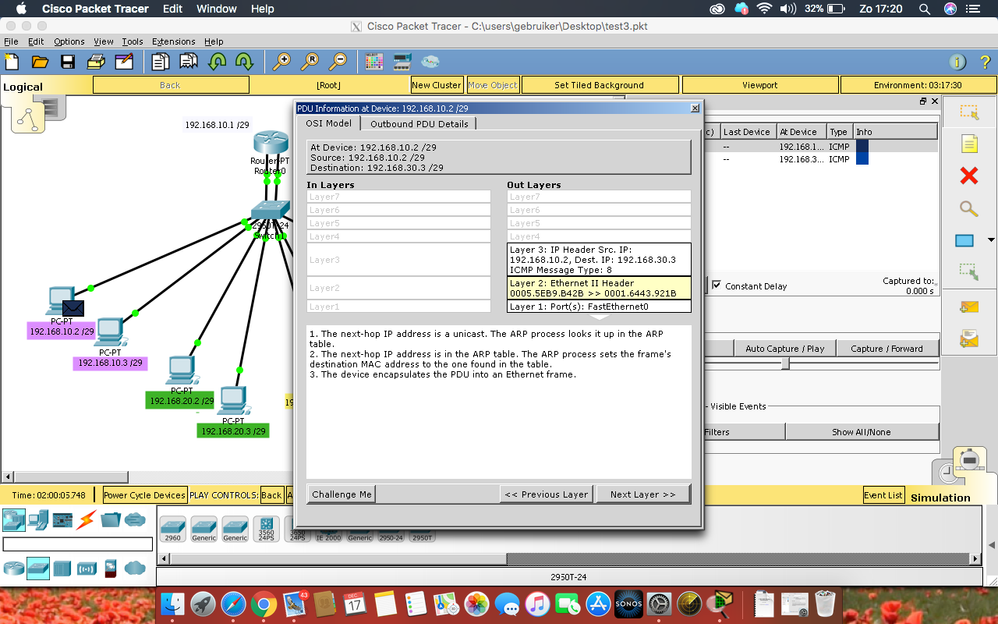Viewport: 998px width, 624px height.
Task: Pick the 3560 24PS switch device
Action: 266,528
